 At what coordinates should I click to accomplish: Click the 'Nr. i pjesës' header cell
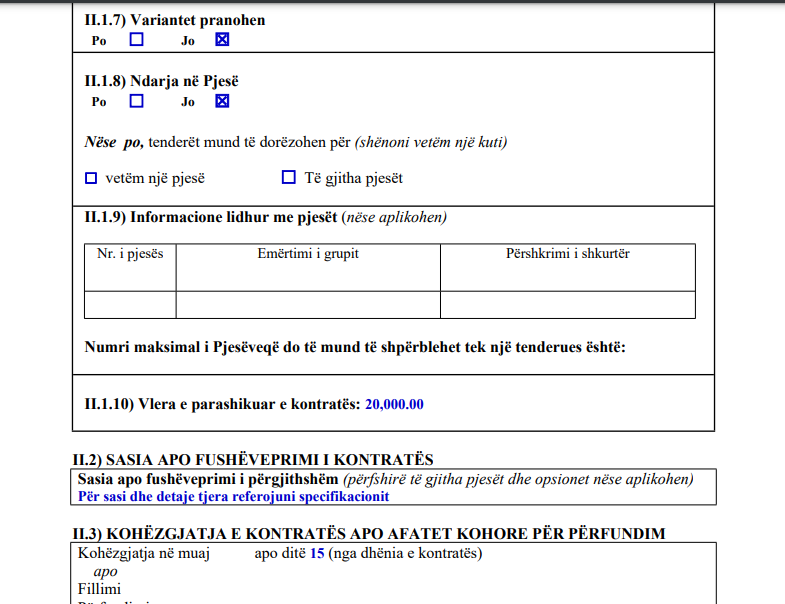(x=130, y=267)
